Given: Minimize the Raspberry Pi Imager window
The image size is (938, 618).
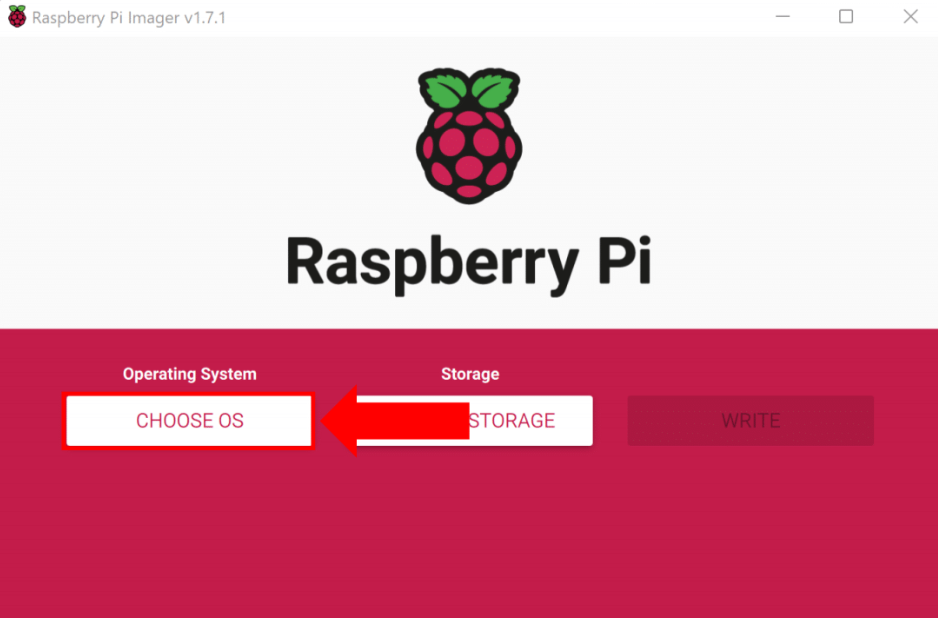Looking at the screenshot, I should click(782, 17).
